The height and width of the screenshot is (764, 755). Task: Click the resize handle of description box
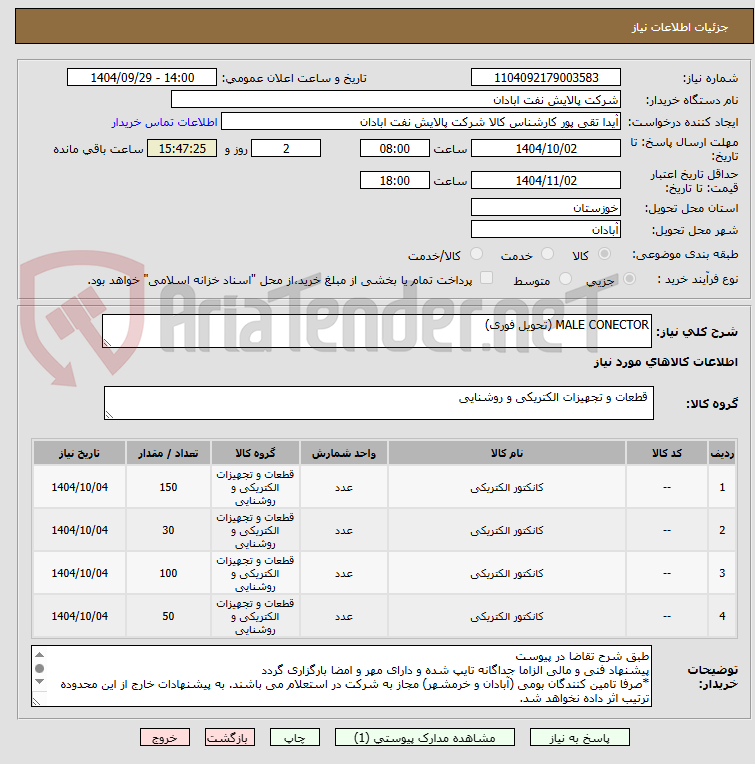point(107,343)
